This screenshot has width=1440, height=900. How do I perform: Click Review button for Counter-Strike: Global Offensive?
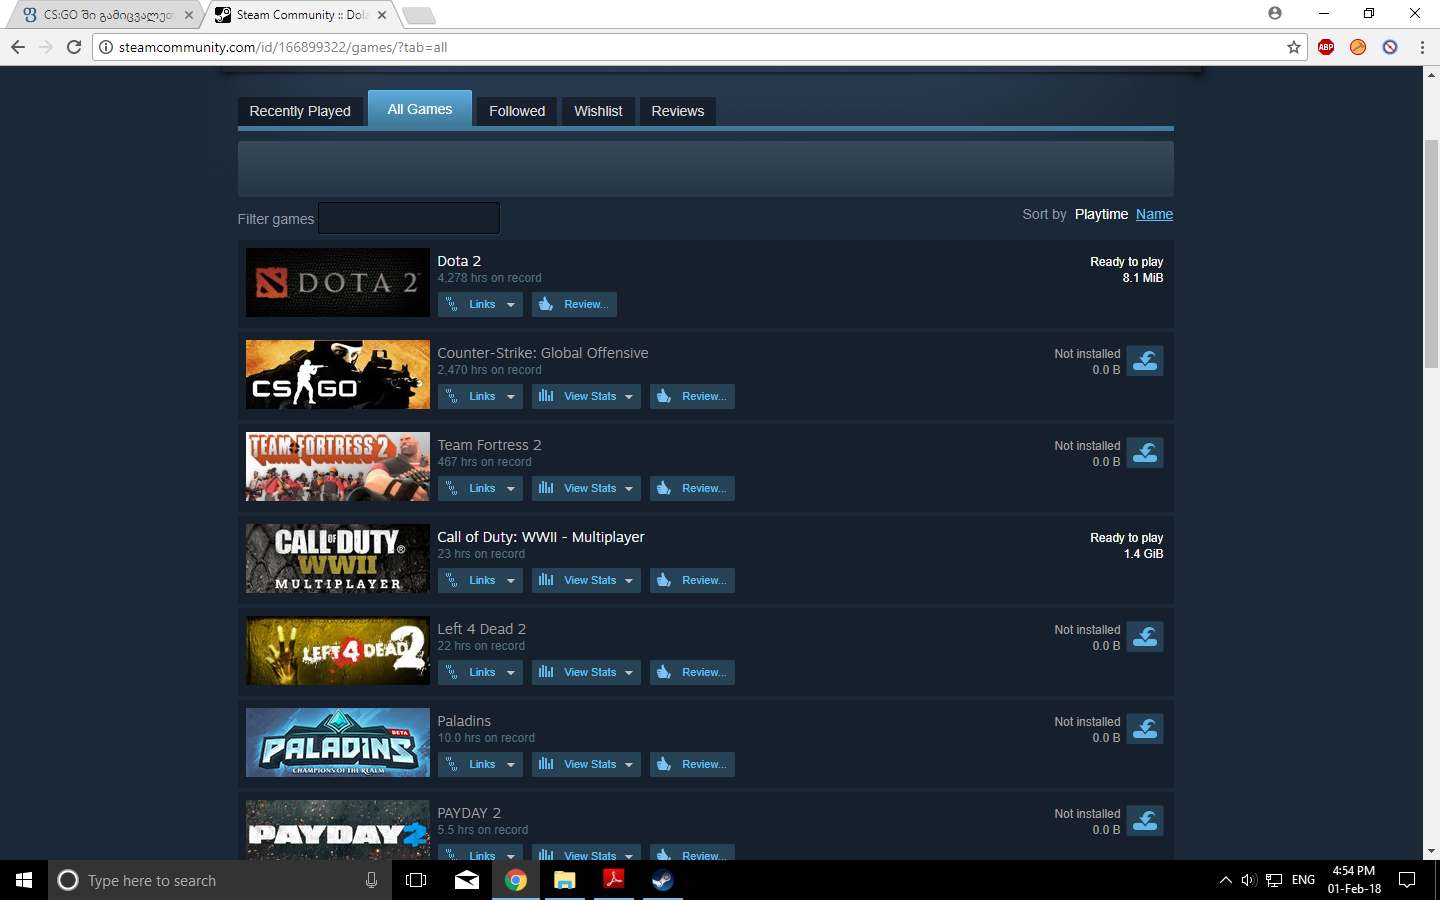pyautogui.click(x=692, y=397)
